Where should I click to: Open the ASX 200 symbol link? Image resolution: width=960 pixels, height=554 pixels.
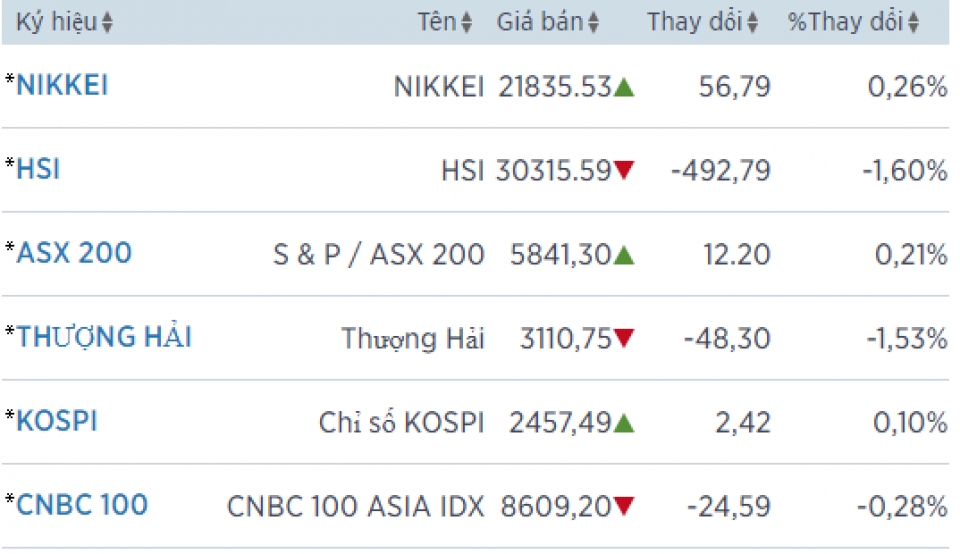pyautogui.click(x=74, y=253)
